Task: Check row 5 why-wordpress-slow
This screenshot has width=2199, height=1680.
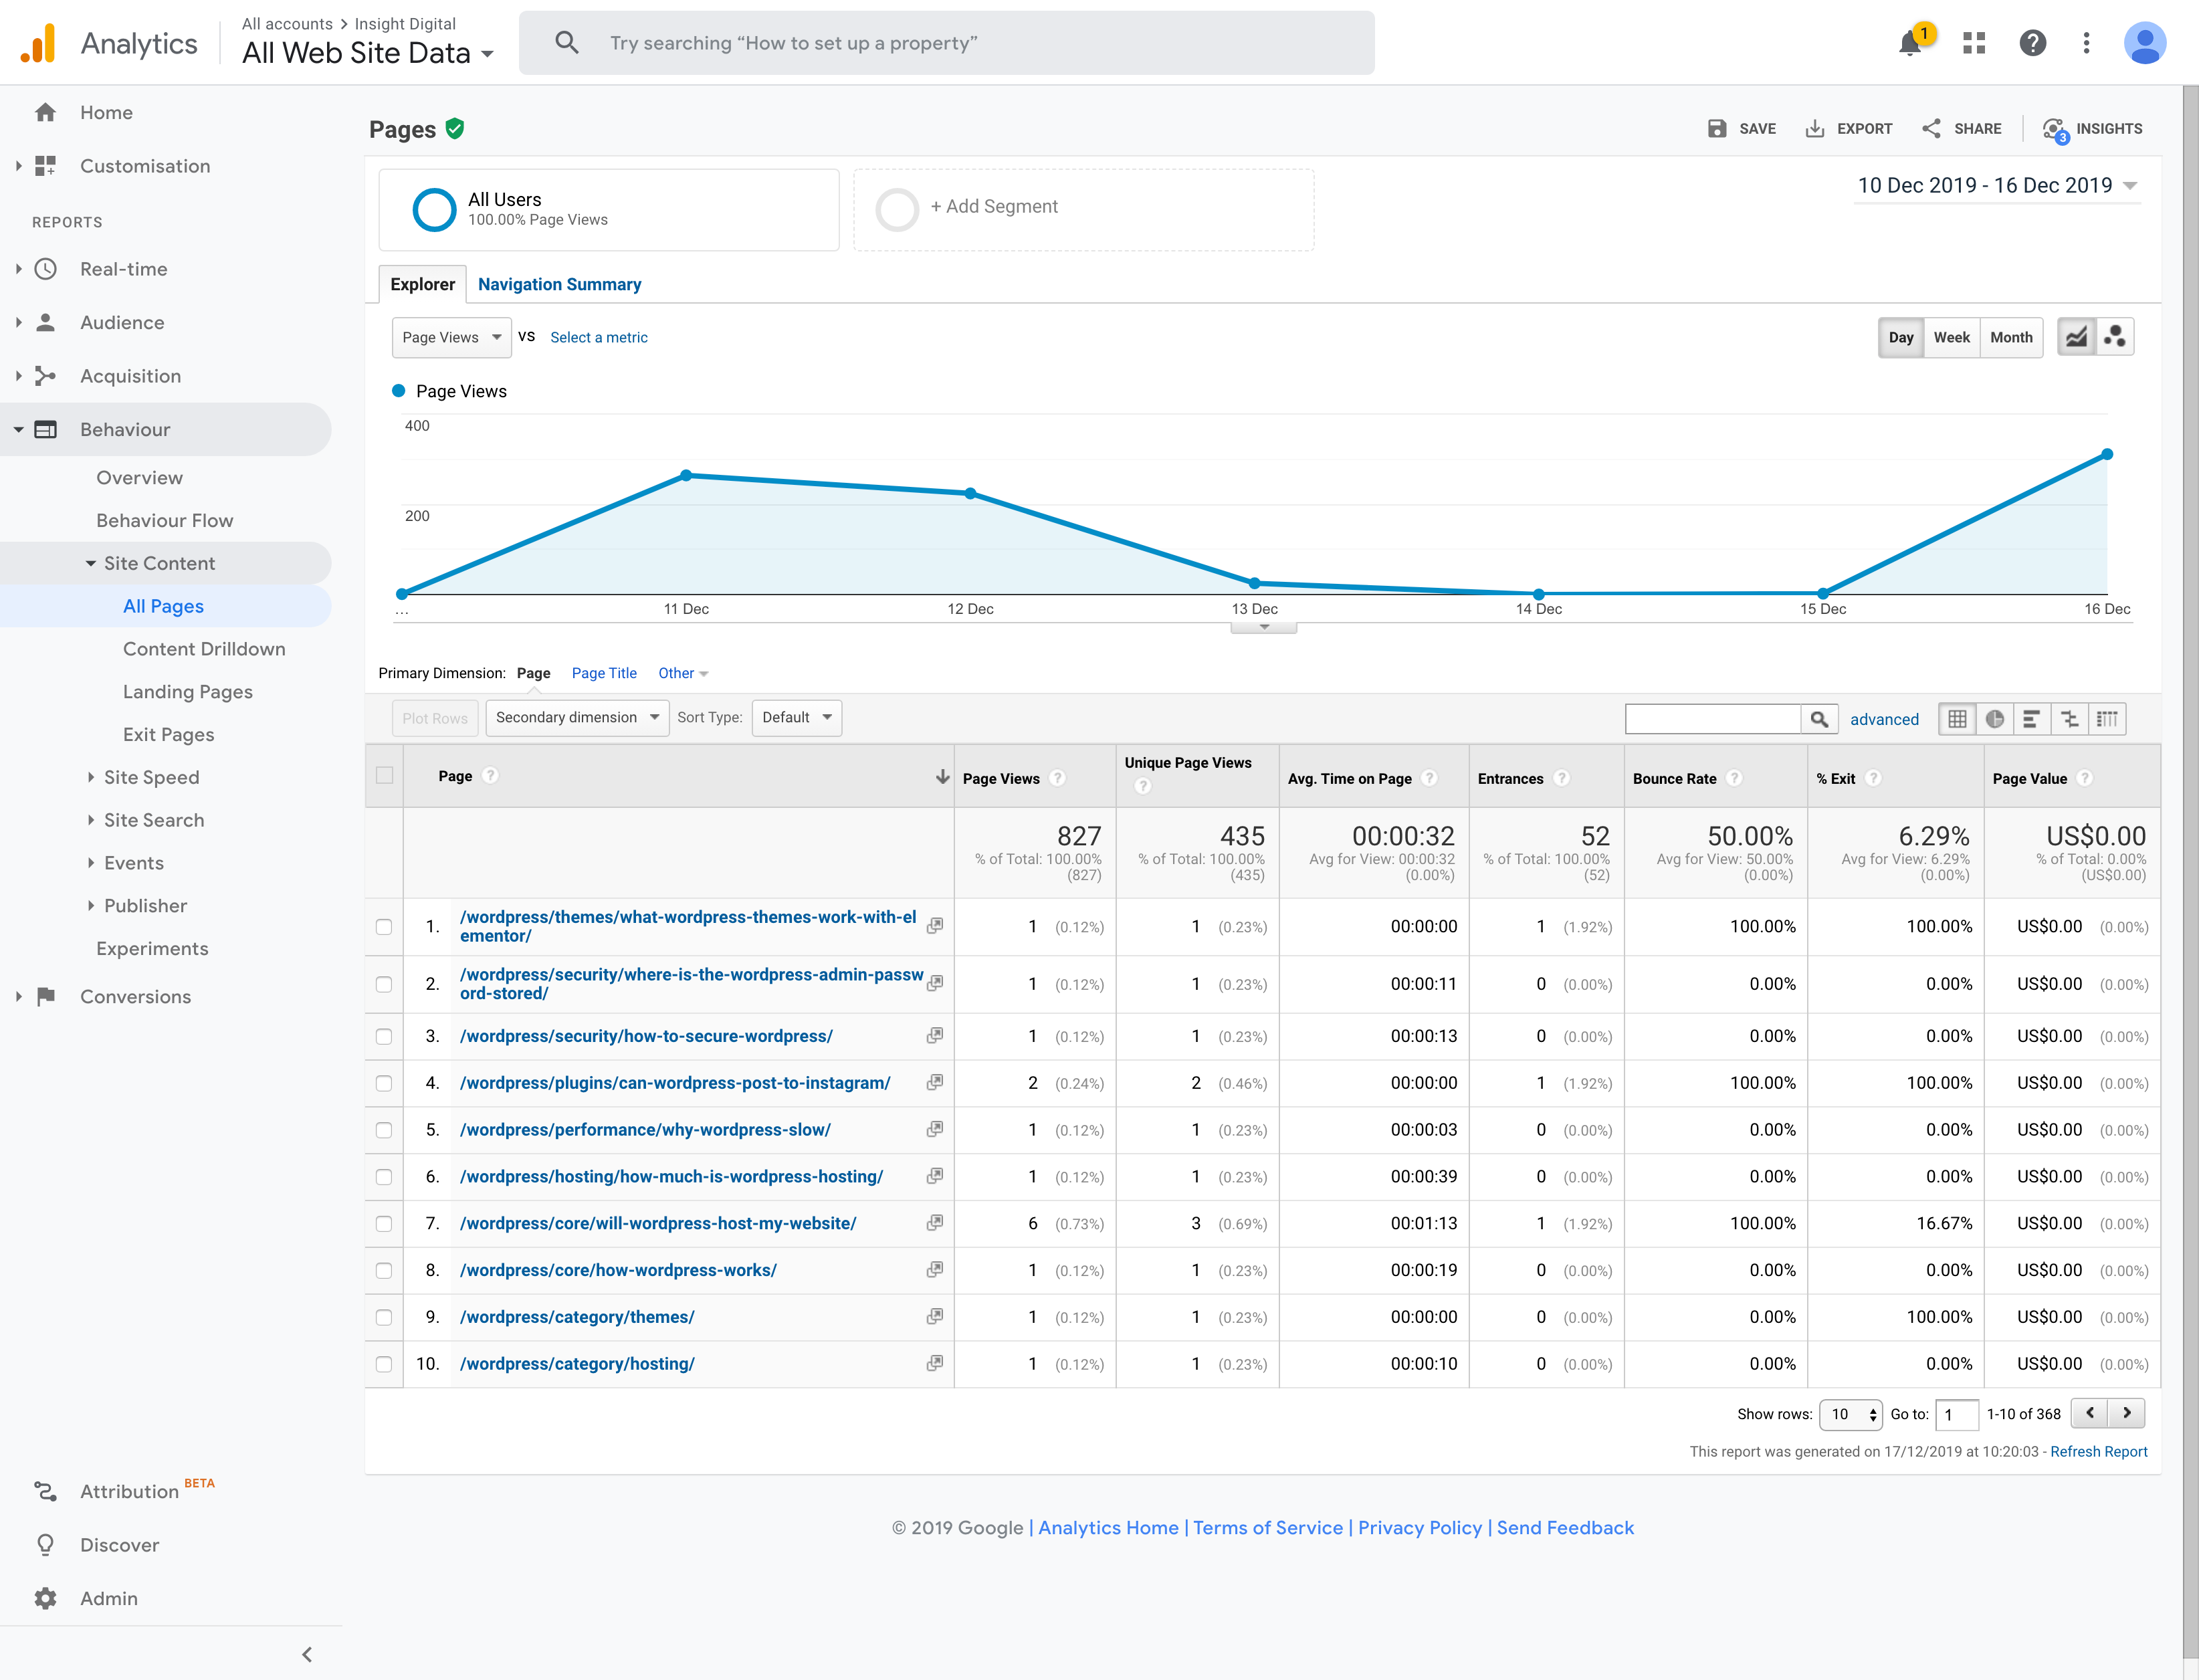Action: coord(384,1130)
